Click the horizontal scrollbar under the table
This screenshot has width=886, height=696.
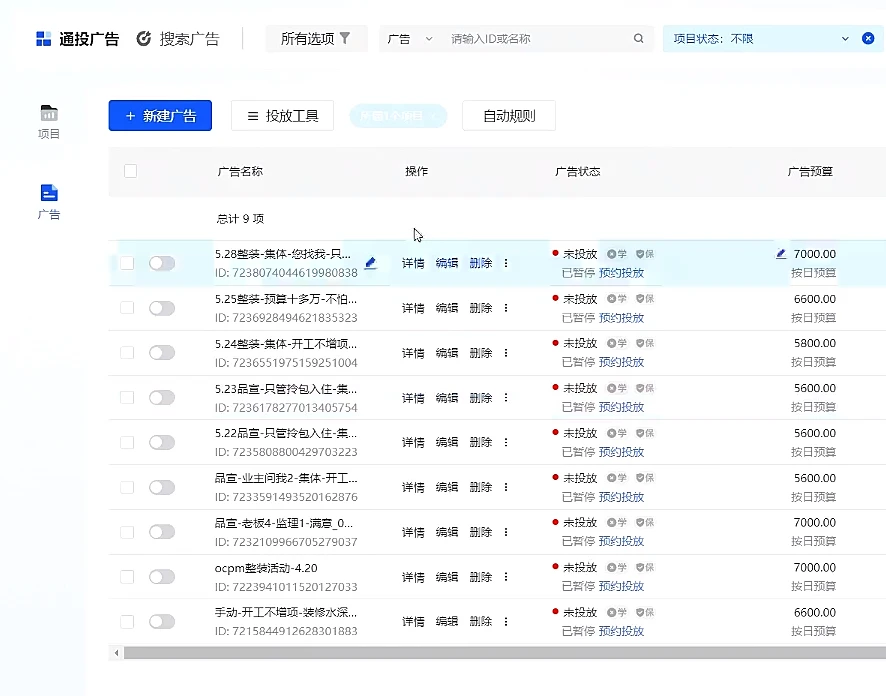(x=500, y=653)
